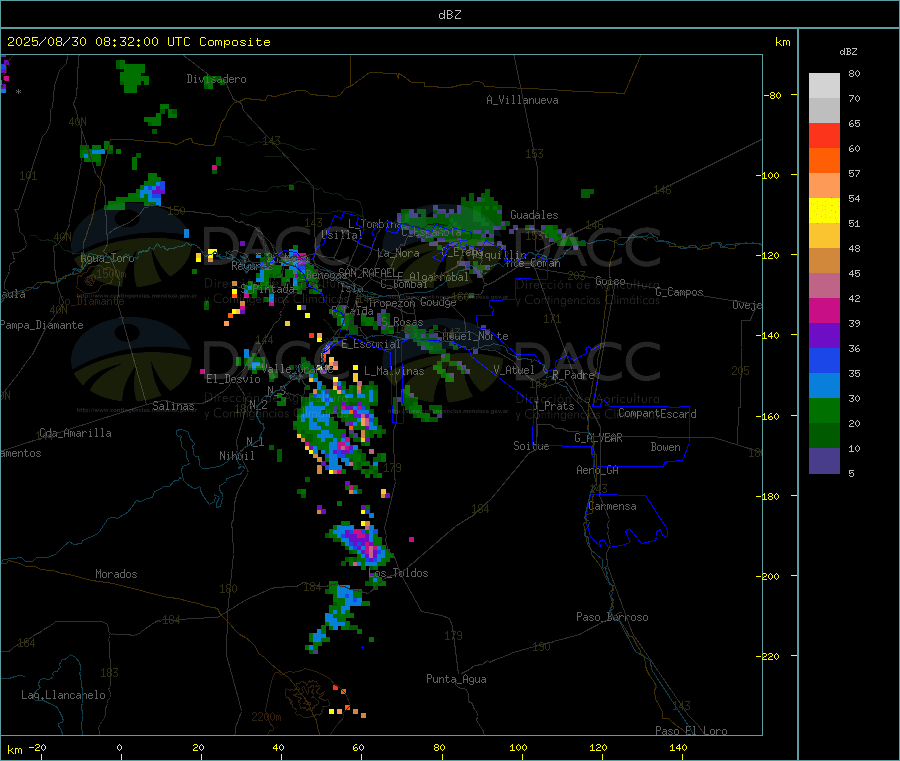Click the R_Padre location label
The width and height of the screenshot is (900, 761).
tap(573, 375)
